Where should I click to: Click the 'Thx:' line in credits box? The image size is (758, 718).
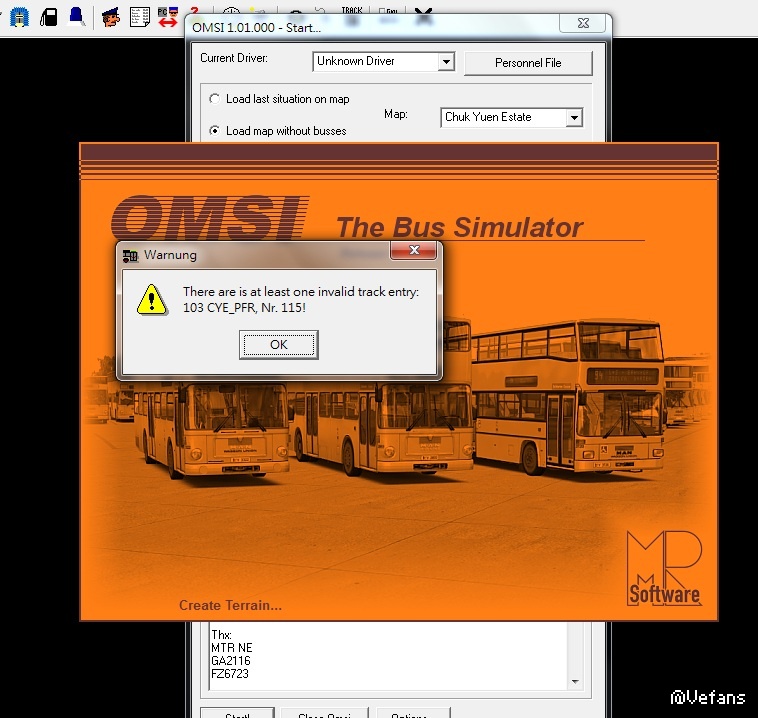click(221, 635)
